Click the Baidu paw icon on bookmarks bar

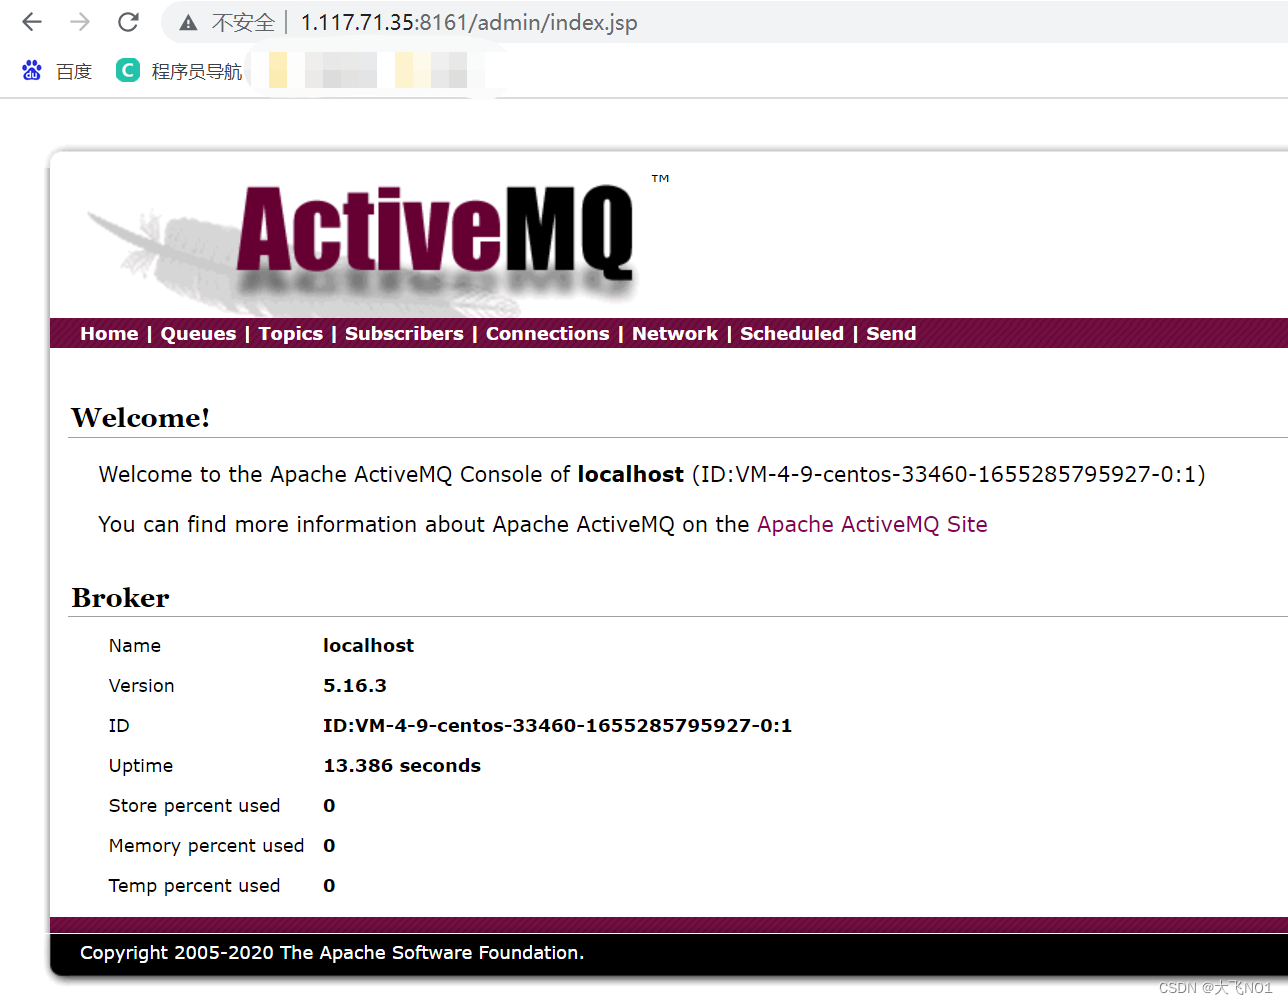coord(31,70)
